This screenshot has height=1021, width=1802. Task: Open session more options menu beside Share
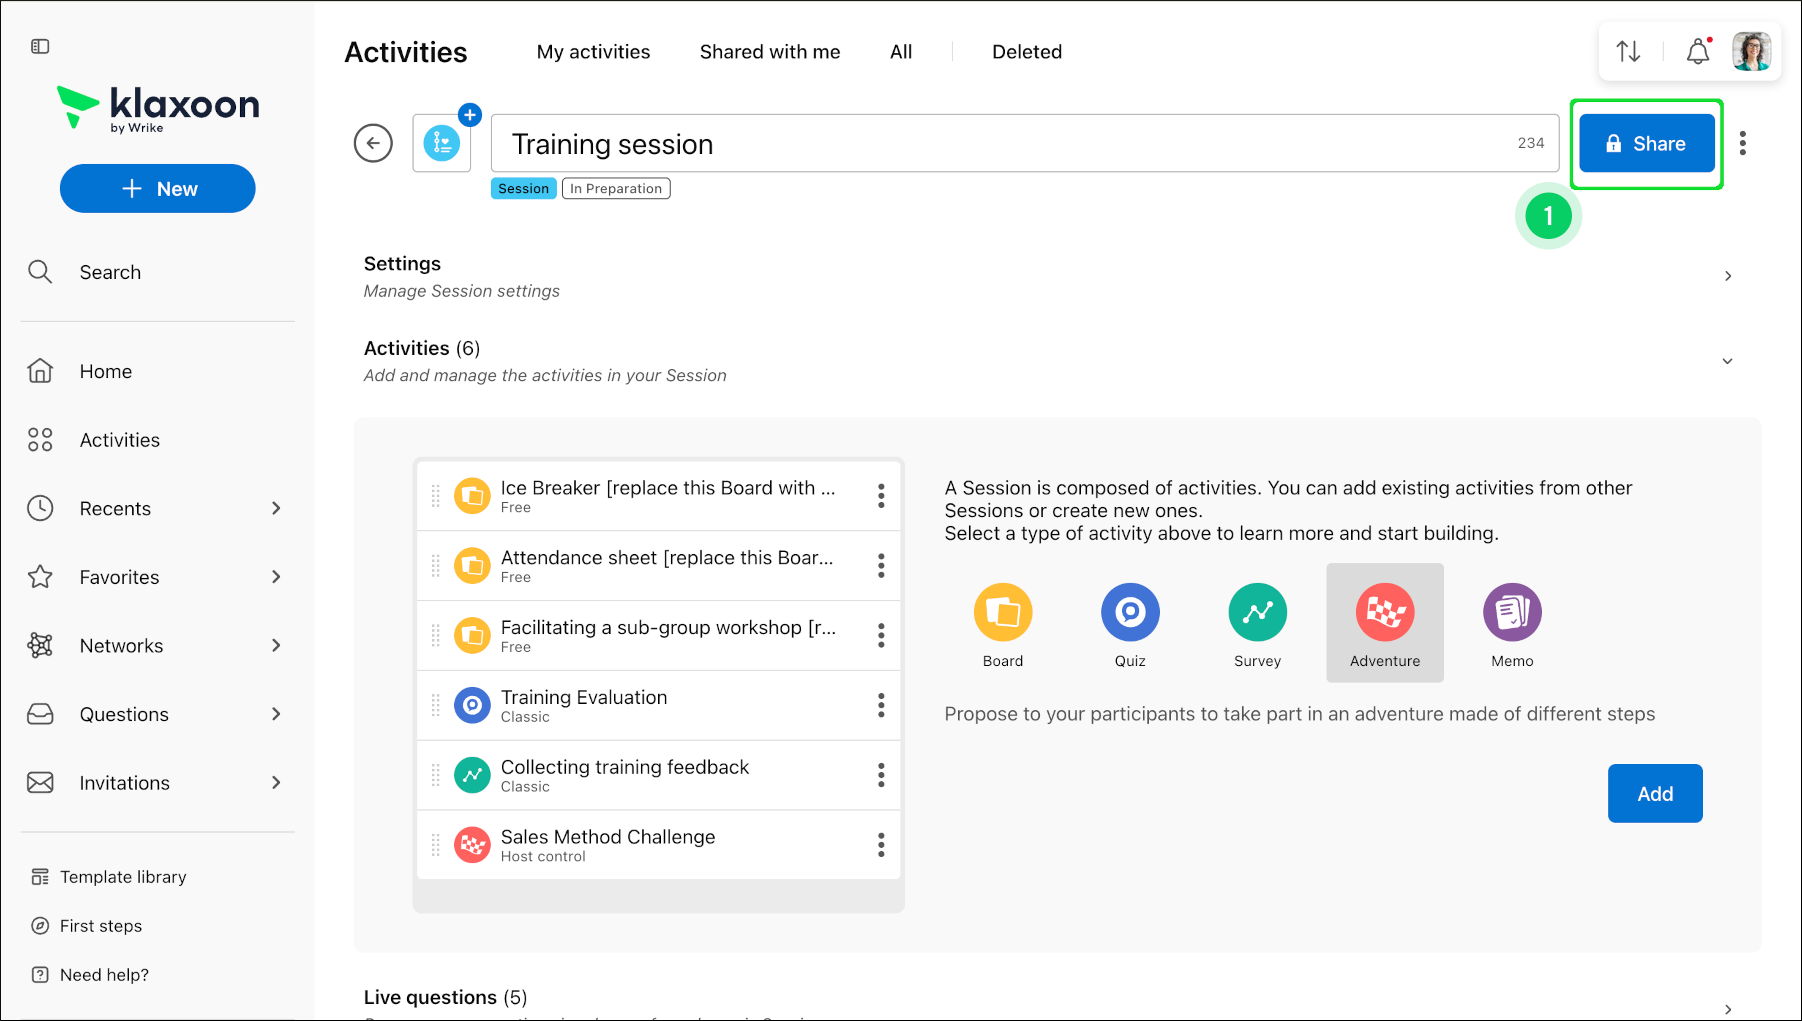pyautogui.click(x=1743, y=143)
